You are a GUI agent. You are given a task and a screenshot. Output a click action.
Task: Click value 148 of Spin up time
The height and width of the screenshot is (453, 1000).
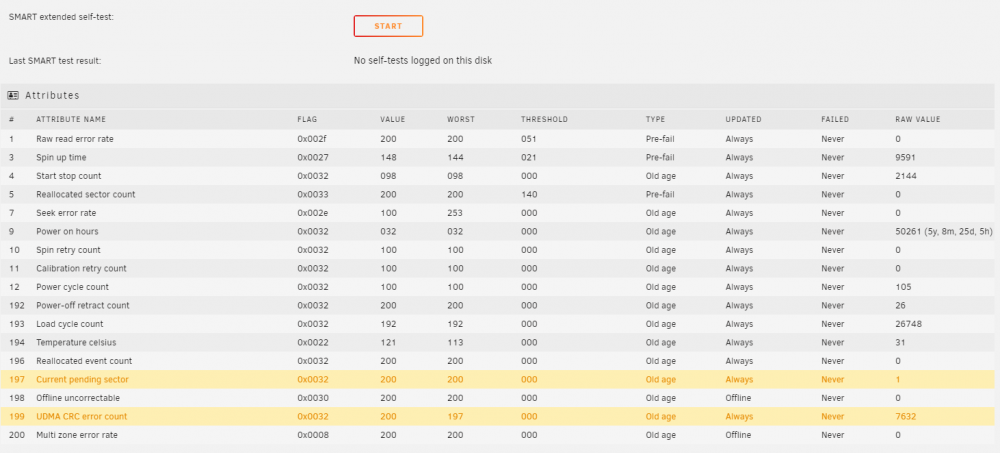pos(388,157)
